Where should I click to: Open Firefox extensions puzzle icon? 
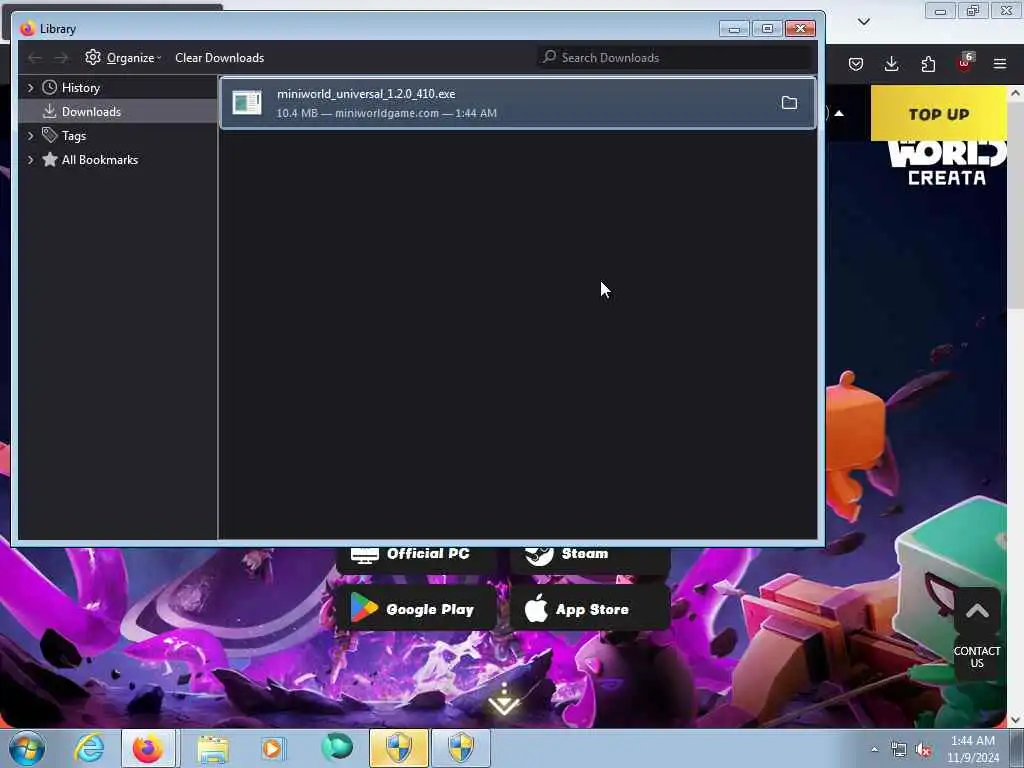928,64
